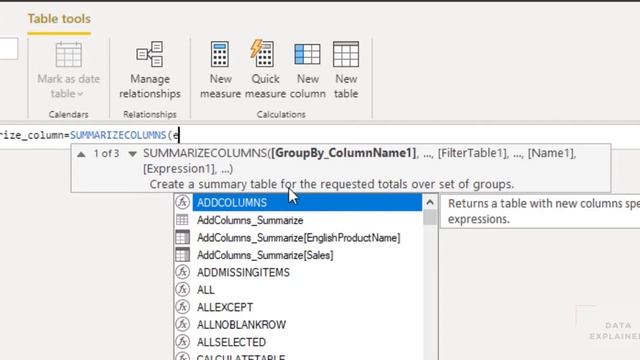
Task: Click the fx icon beside ADDMISSINGITEMS
Action: coord(182,272)
